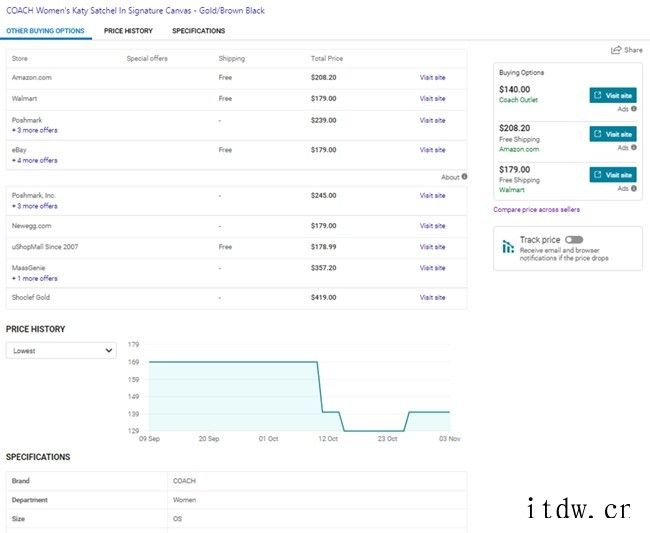
Task: Click the Special offers column header
Action: click(147, 59)
